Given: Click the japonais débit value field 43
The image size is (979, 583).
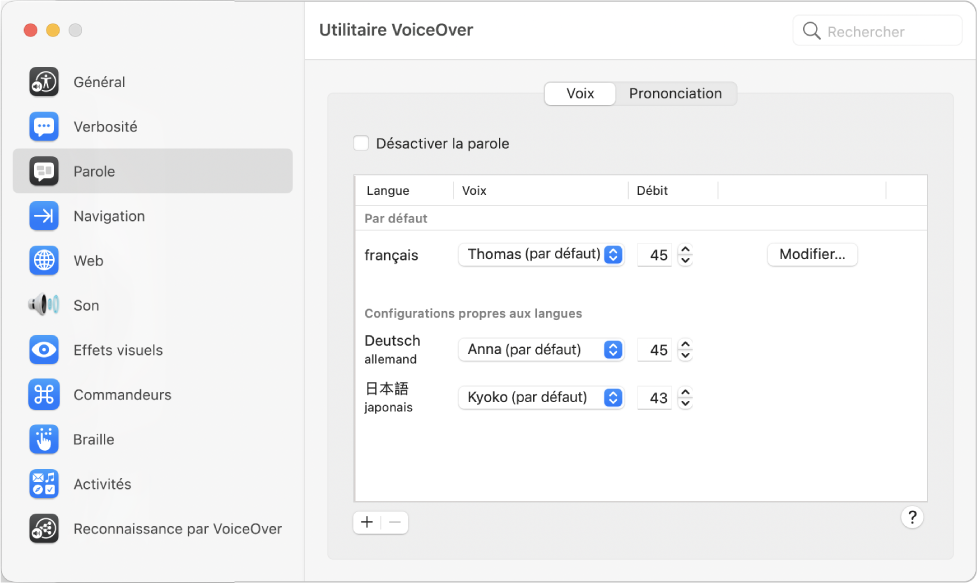Looking at the screenshot, I should 654,398.
